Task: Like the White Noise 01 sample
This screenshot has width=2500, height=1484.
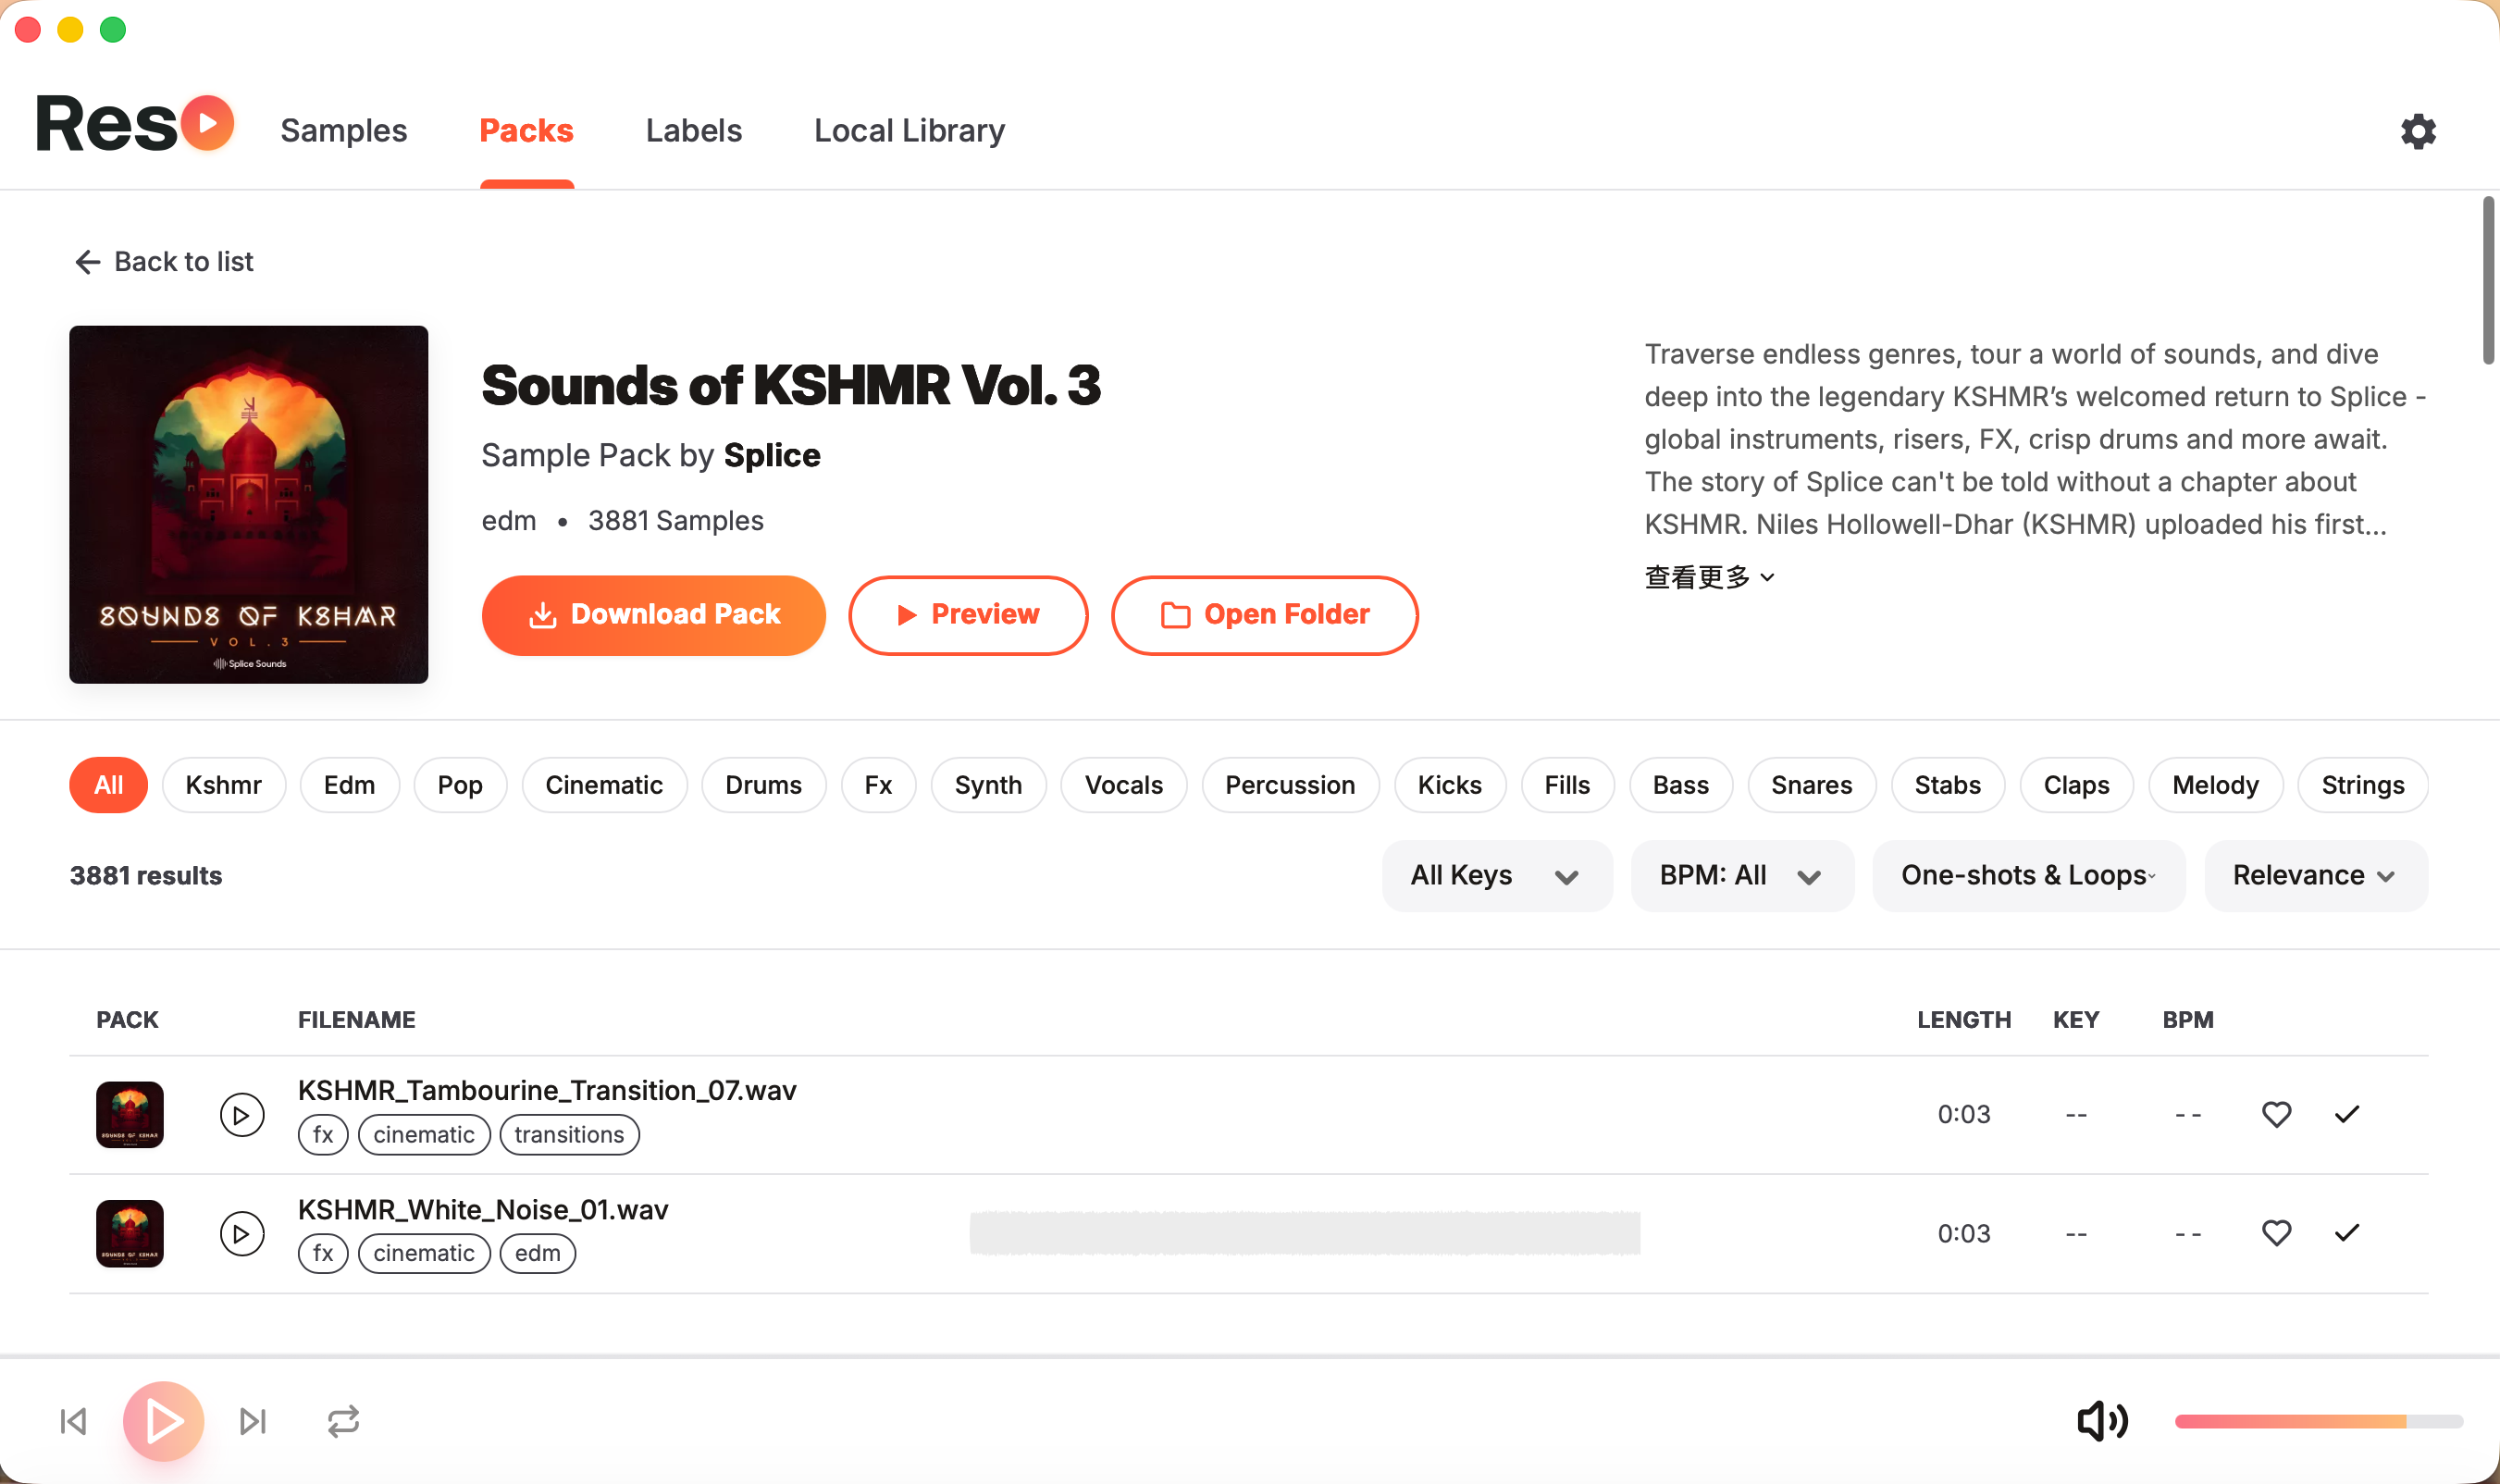Action: coord(2276,1233)
